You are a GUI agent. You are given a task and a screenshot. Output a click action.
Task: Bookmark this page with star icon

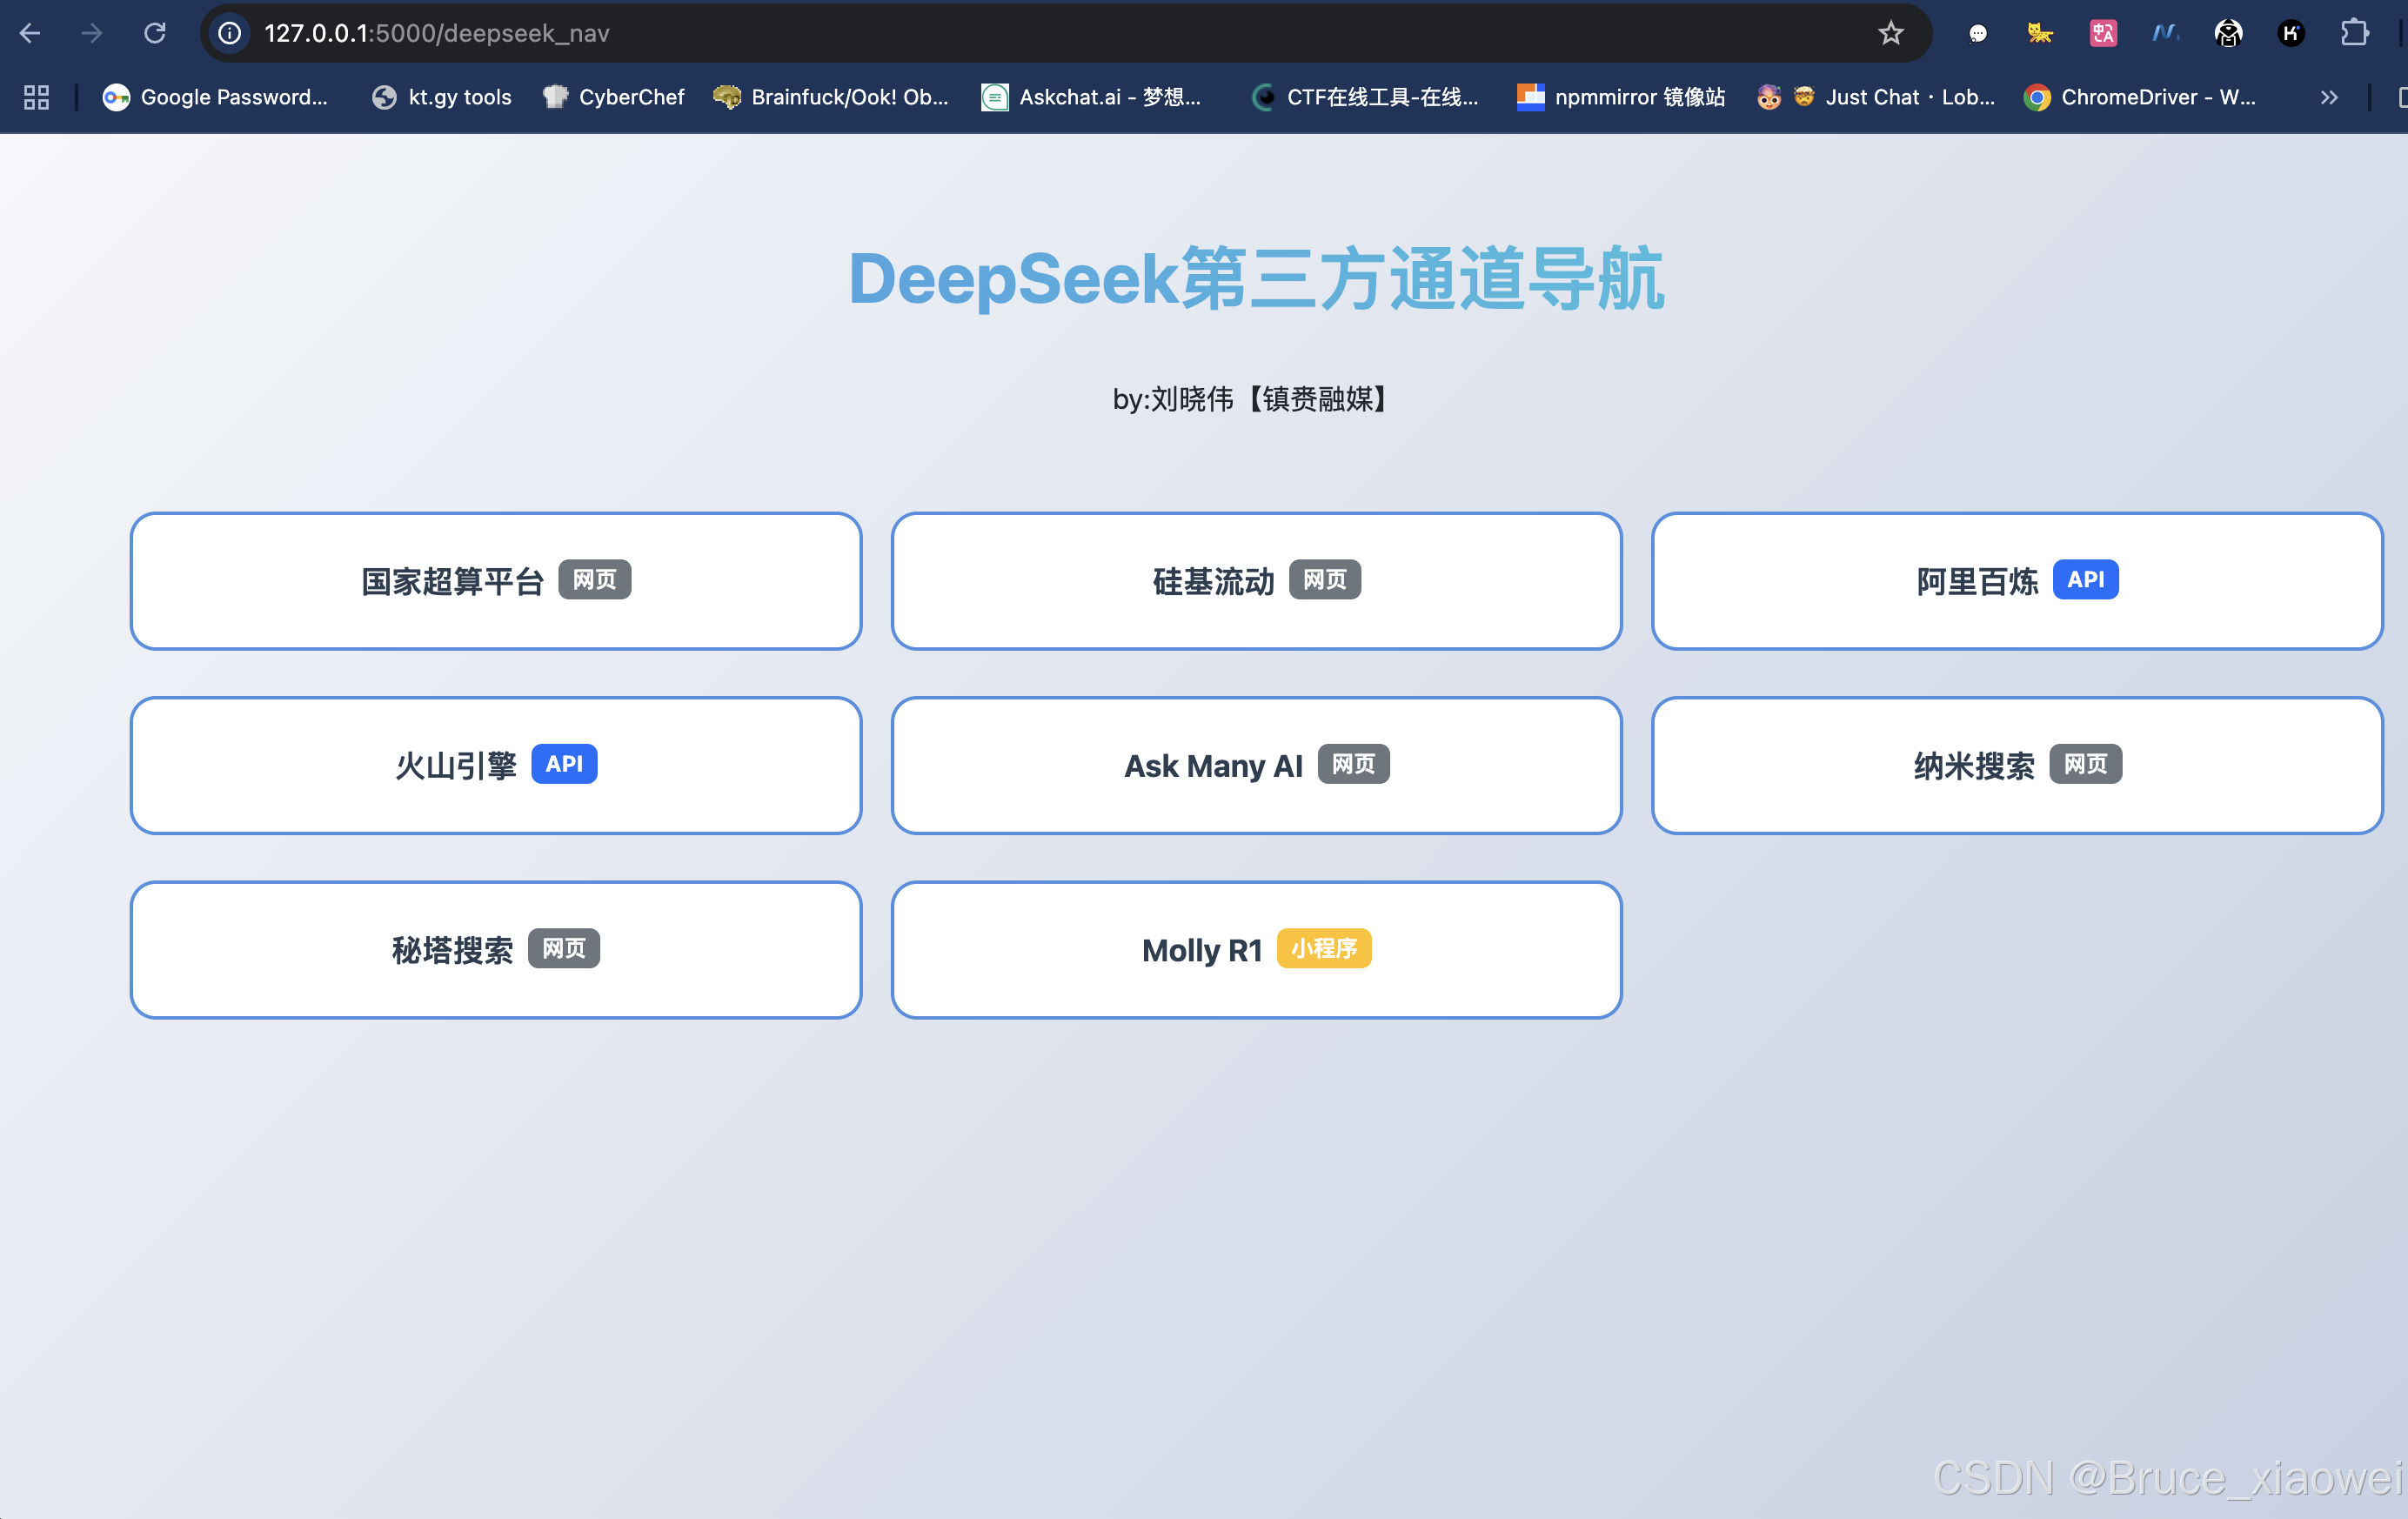click(1890, 33)
